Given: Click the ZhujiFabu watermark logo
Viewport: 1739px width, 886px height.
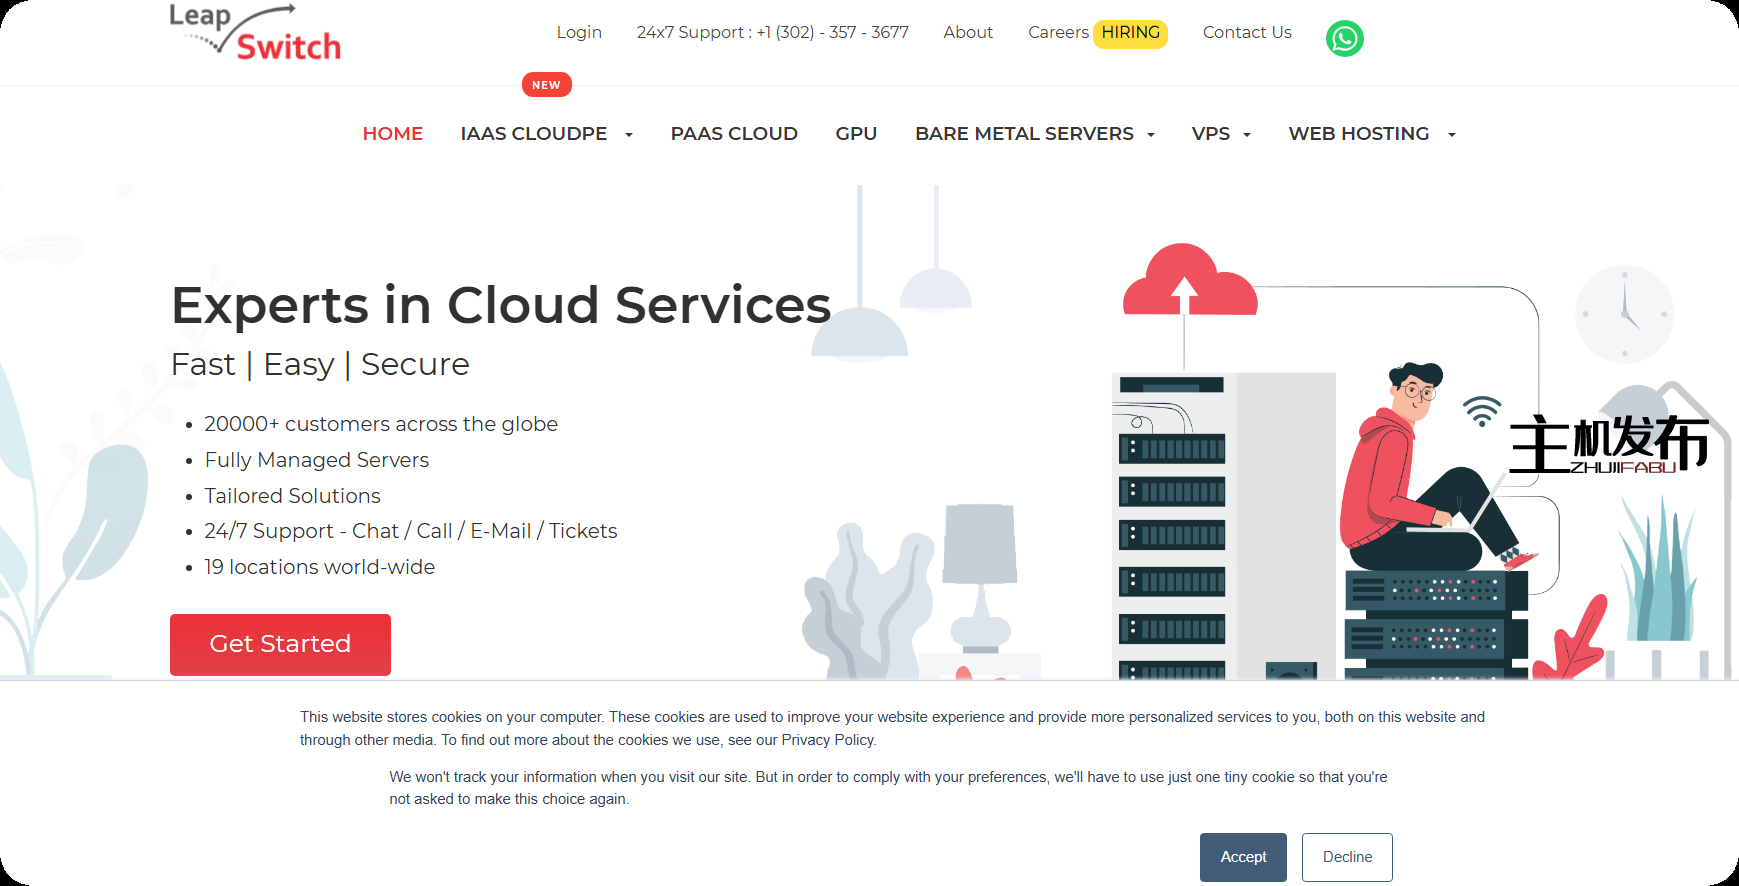Looking at the screenshot, I should coord(1608,444).
